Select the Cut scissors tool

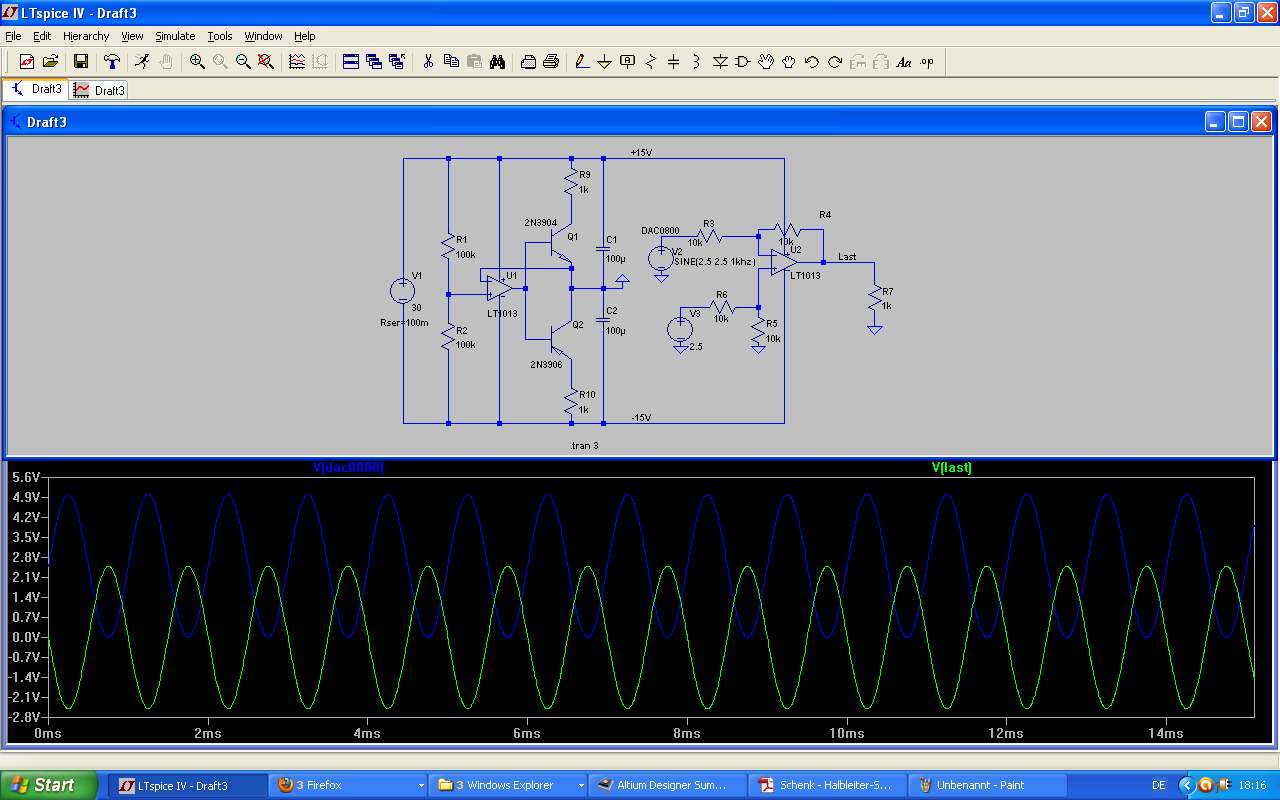pyautogui.click(x=428, y=62)
